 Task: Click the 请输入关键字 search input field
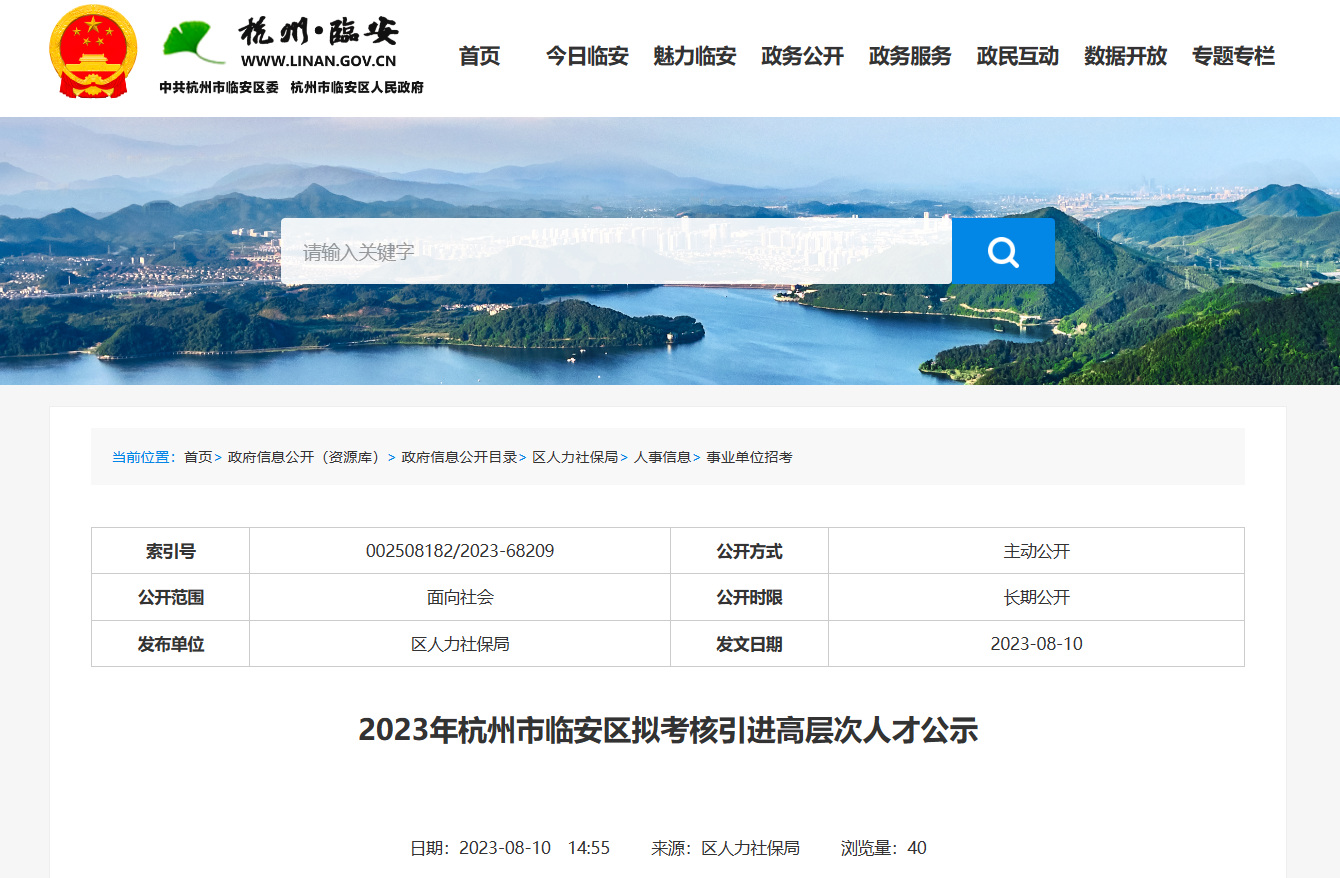616,251
